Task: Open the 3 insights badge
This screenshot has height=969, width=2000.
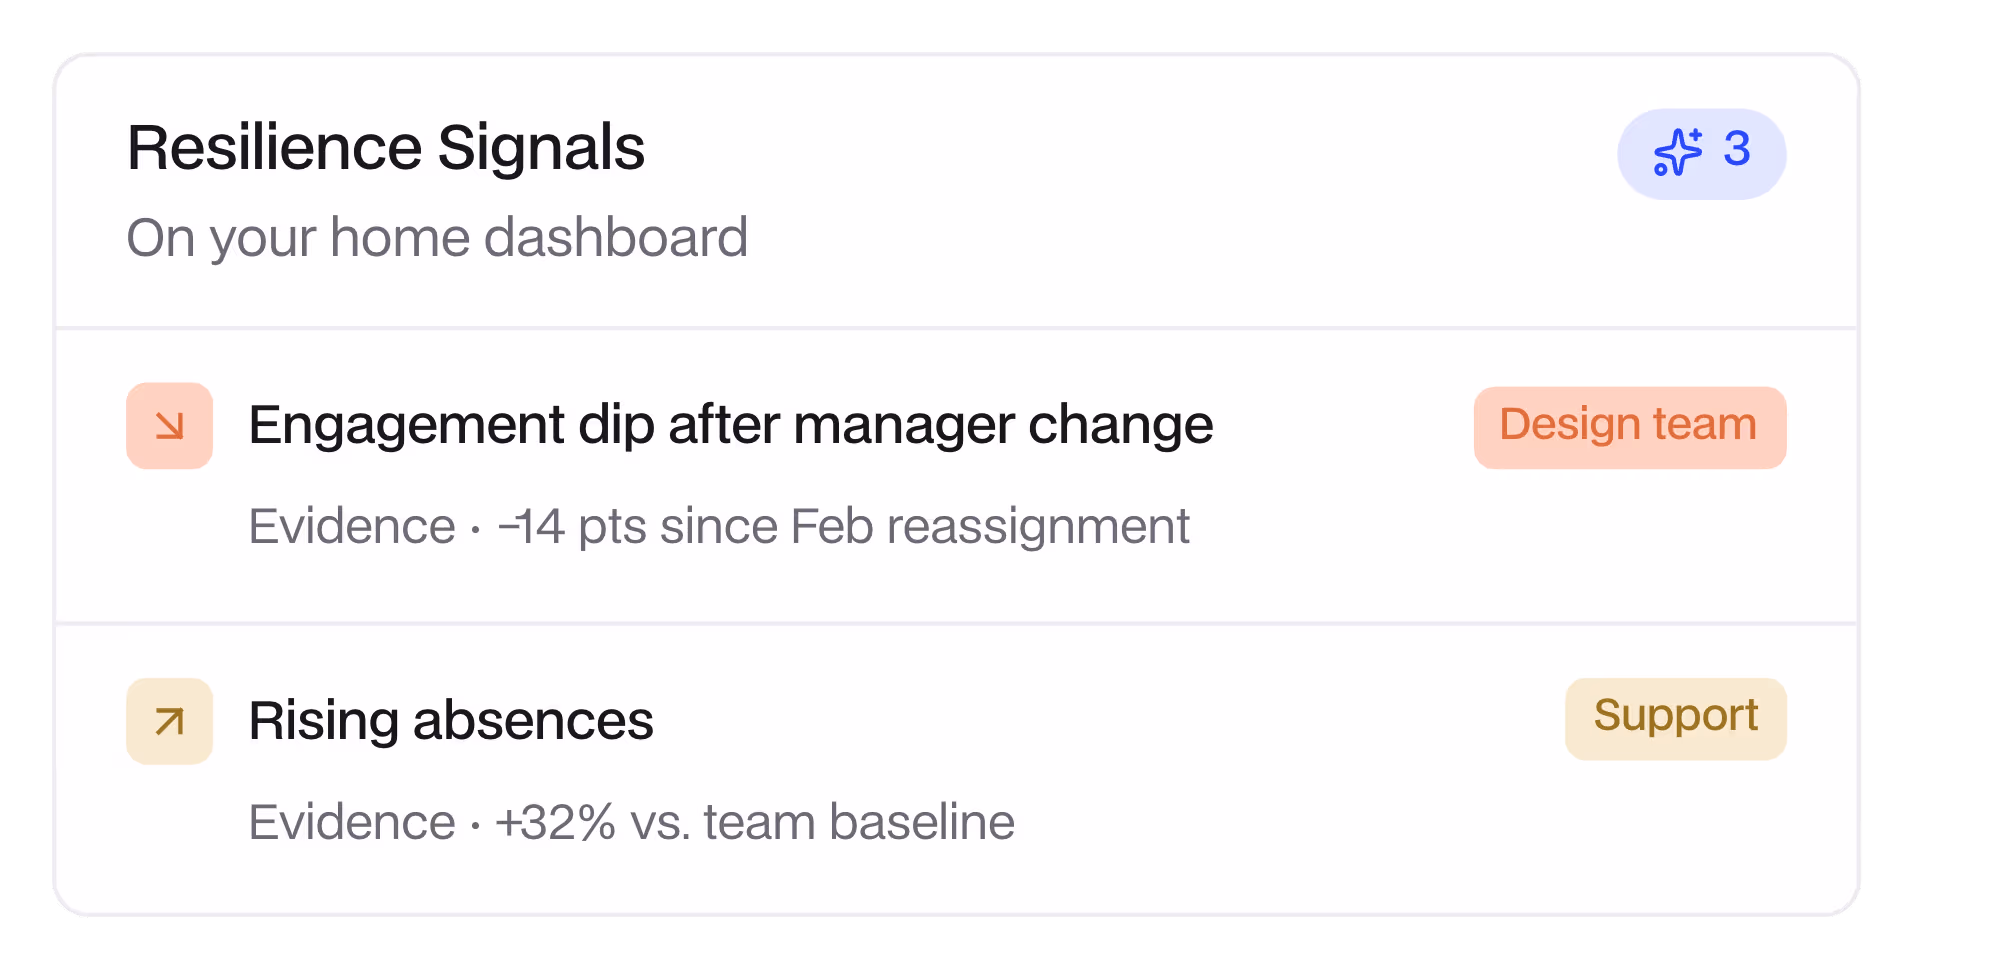Action: tap(1702, 154)
